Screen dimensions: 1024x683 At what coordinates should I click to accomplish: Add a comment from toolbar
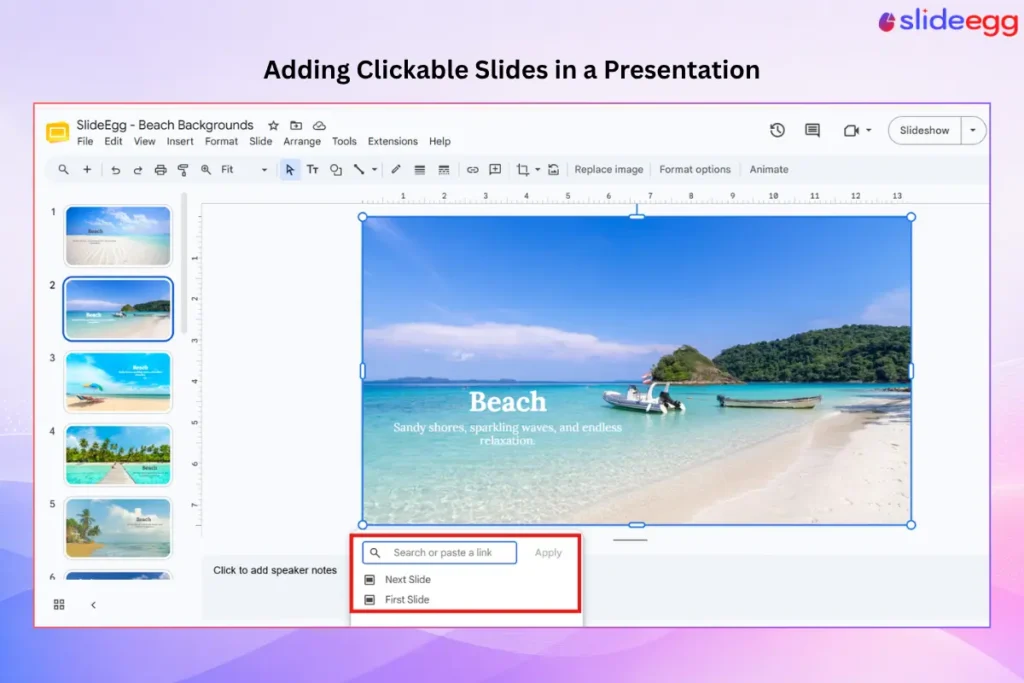(495, 170)
